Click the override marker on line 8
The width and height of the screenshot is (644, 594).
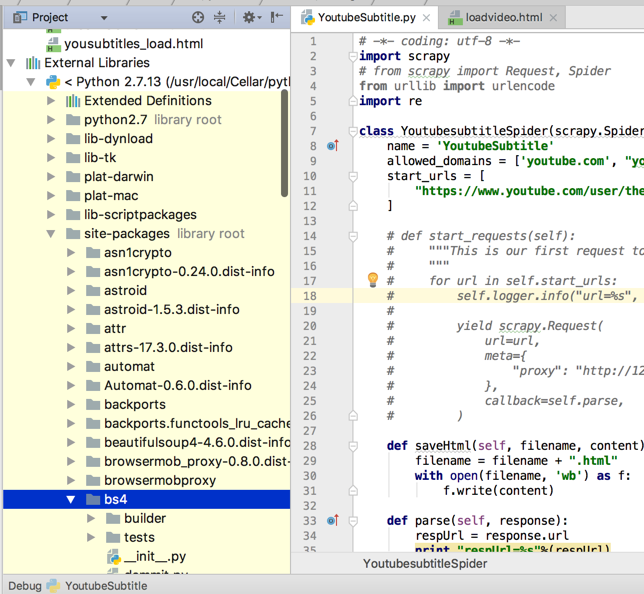click(333, 146)
